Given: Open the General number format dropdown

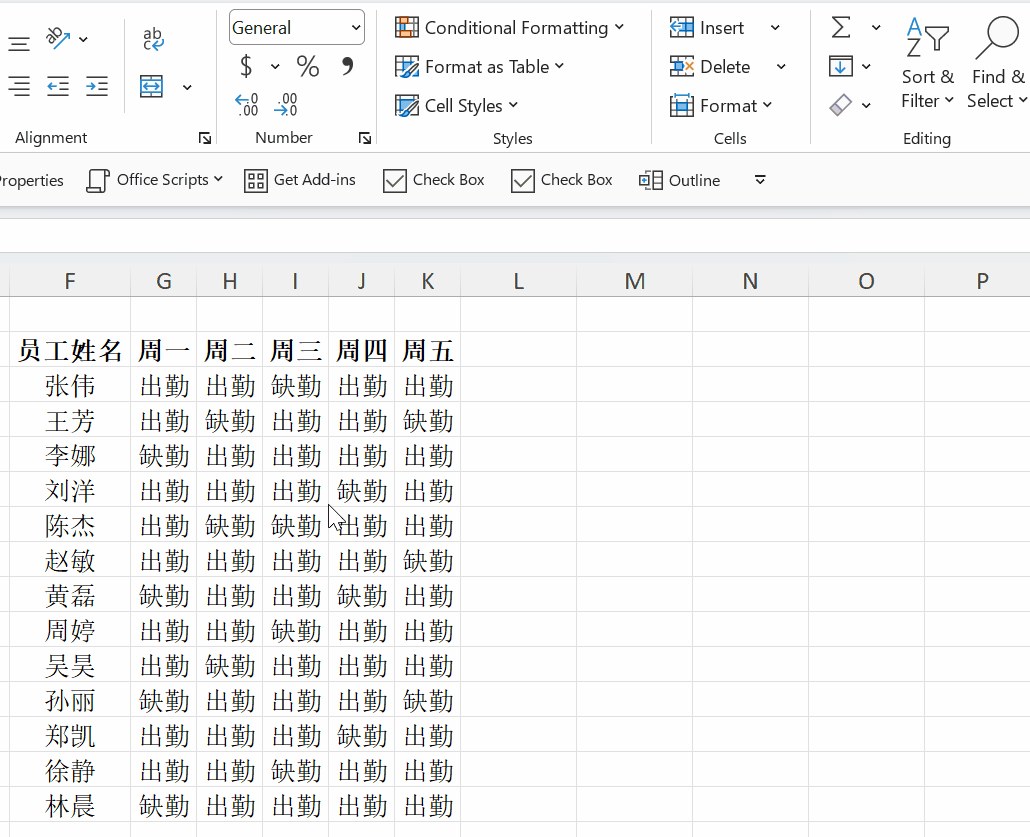Looking at the screenshot, I should click(x=356, y=28).
